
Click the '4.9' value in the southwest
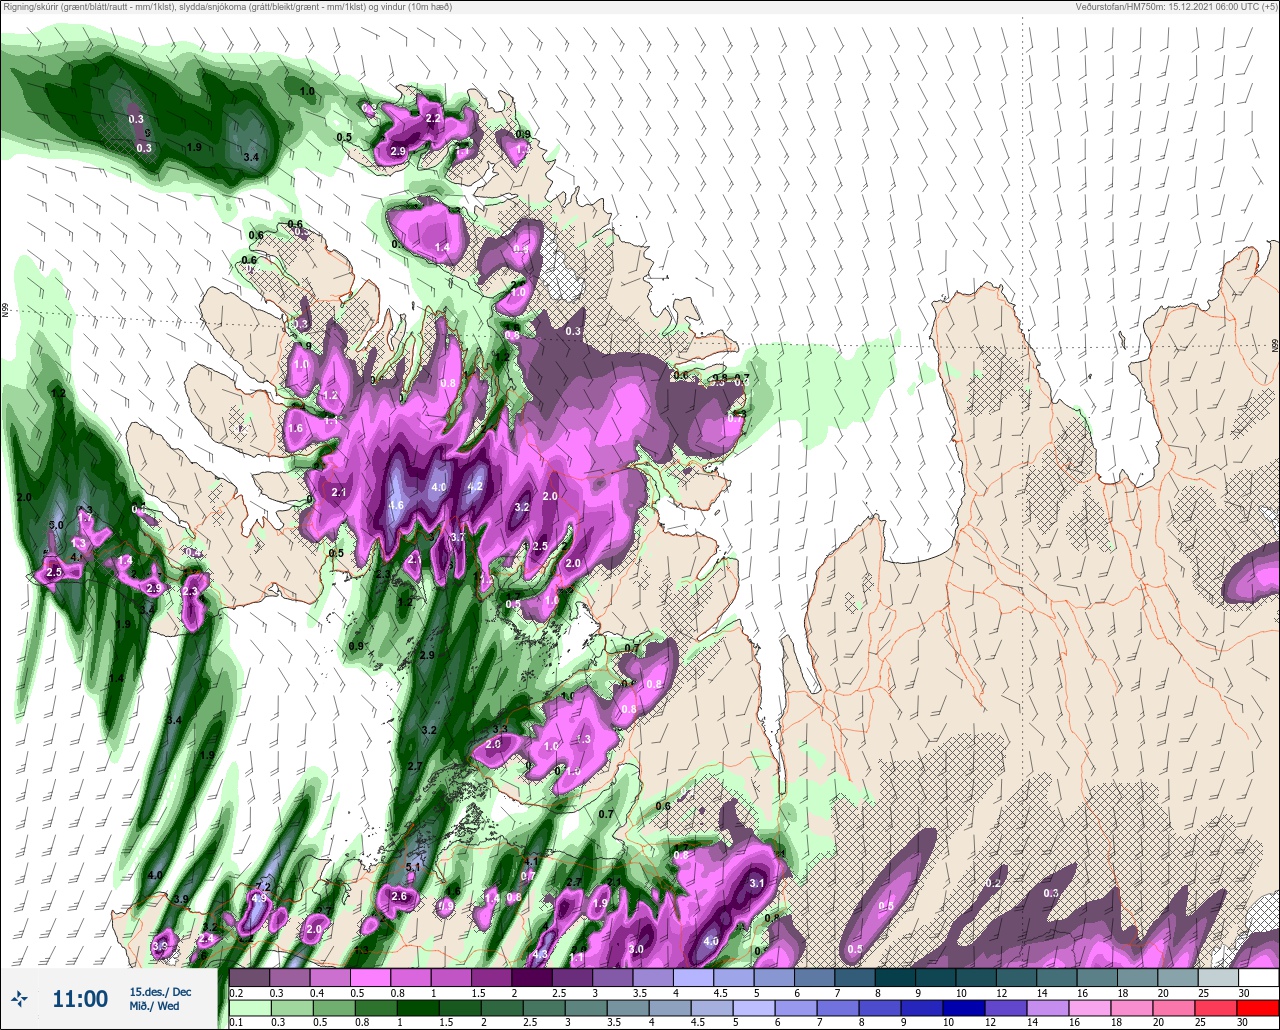(x=259, y=898)
